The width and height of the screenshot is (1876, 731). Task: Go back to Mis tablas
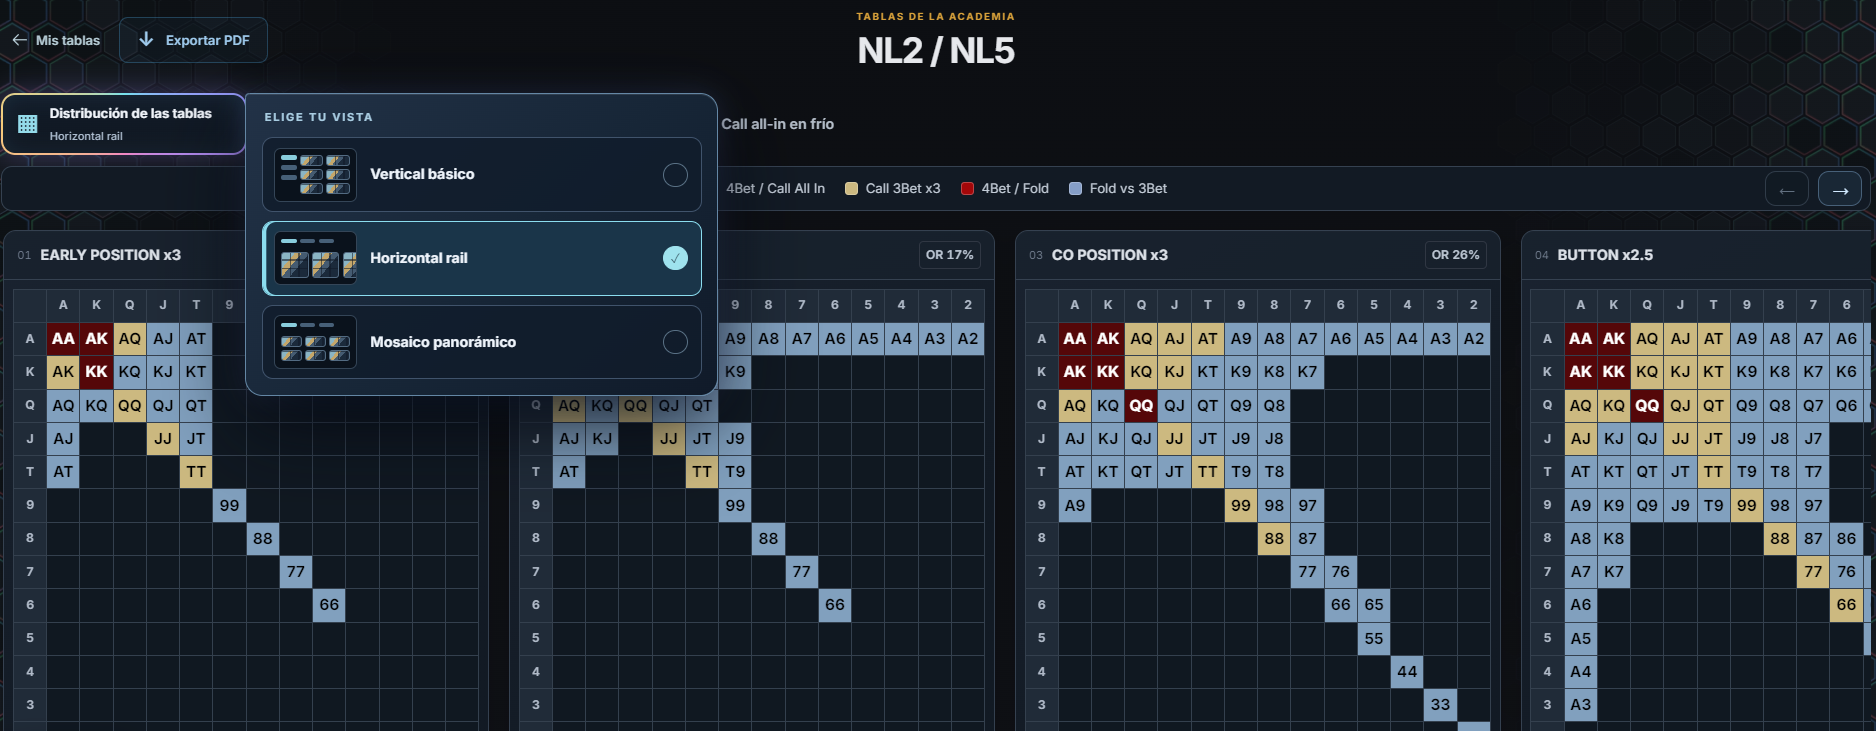[x=56, y=40]
